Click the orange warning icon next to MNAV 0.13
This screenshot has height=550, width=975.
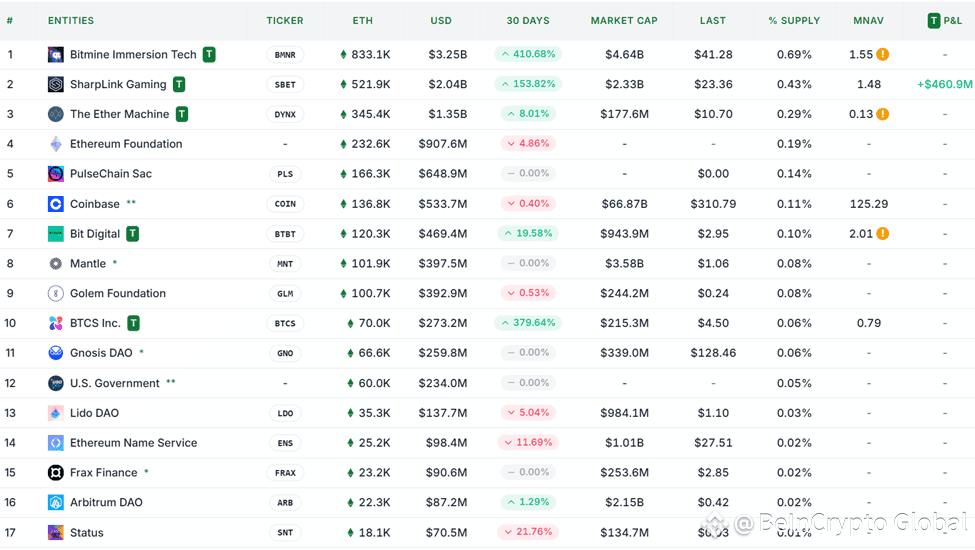coord(882,114)
